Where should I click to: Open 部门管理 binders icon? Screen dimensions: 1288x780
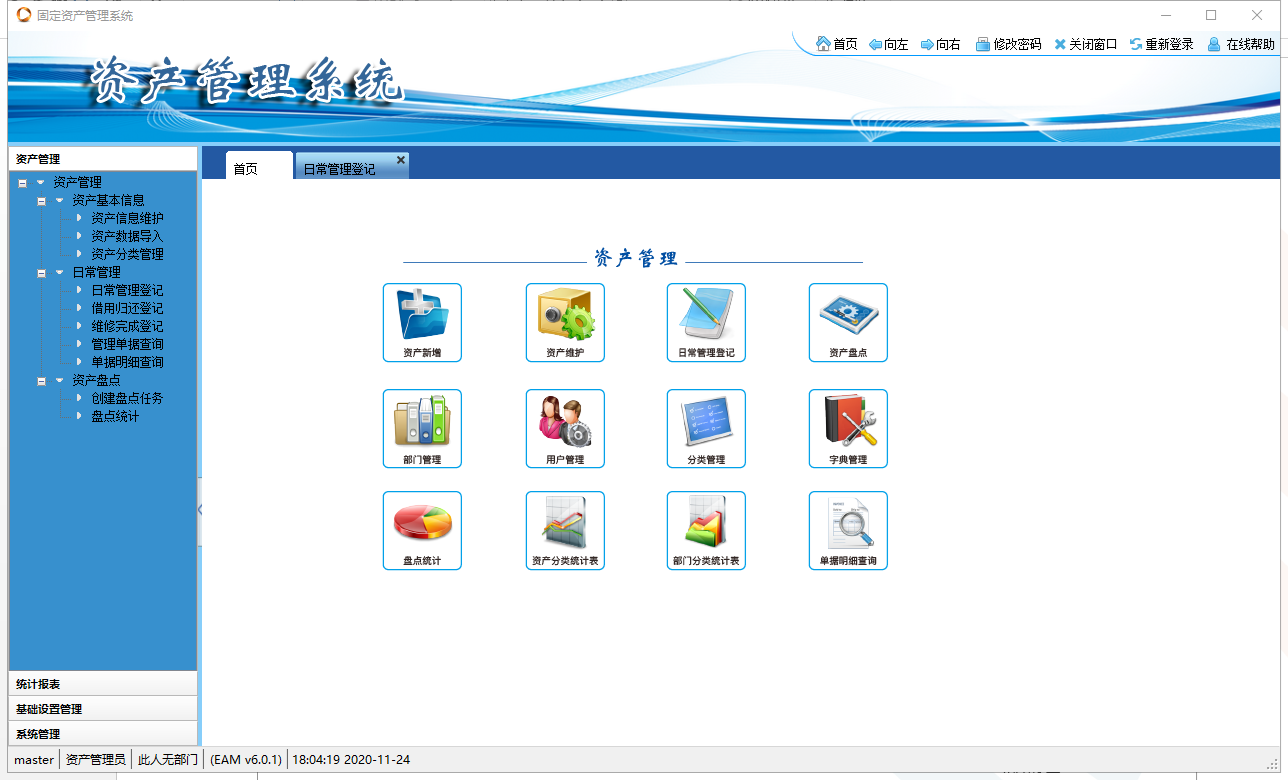(422, 422)
